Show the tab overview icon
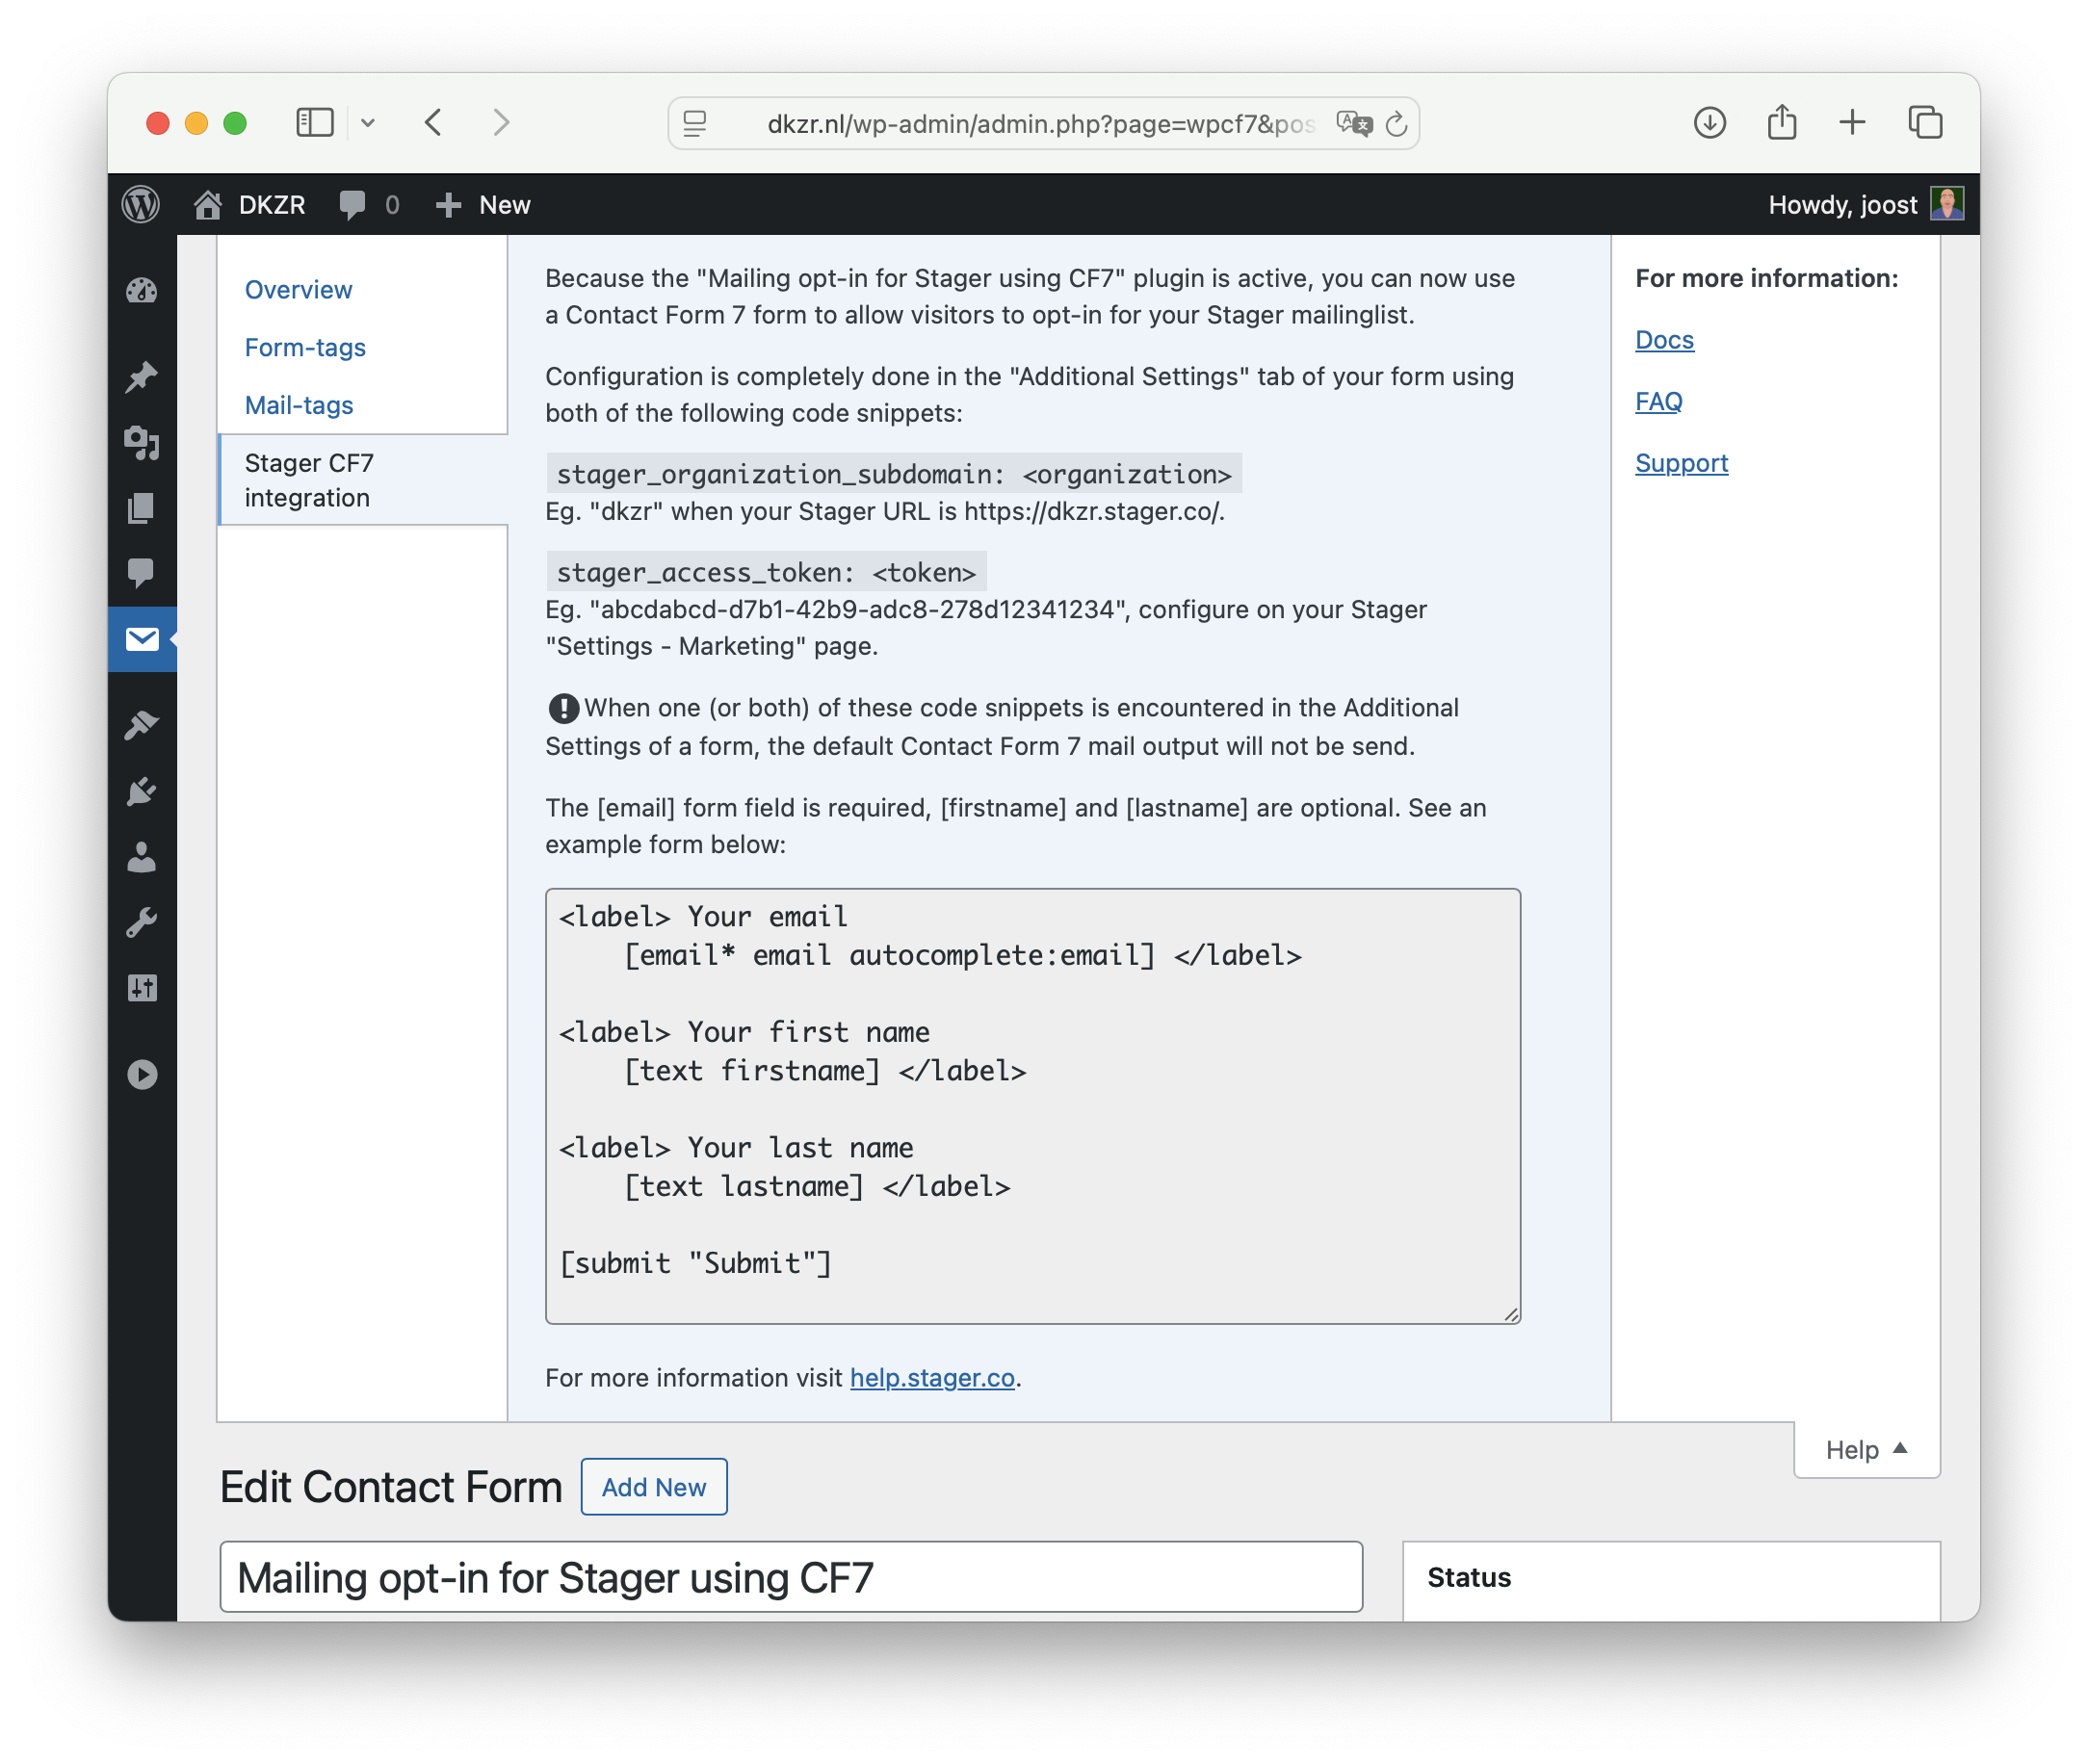The image size is (2088, 1764). pyautogui.click(x=1925, y=122)
